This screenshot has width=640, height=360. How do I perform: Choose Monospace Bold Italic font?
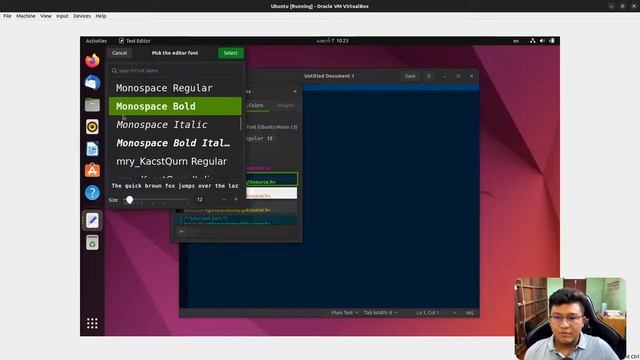coord(175,143)
